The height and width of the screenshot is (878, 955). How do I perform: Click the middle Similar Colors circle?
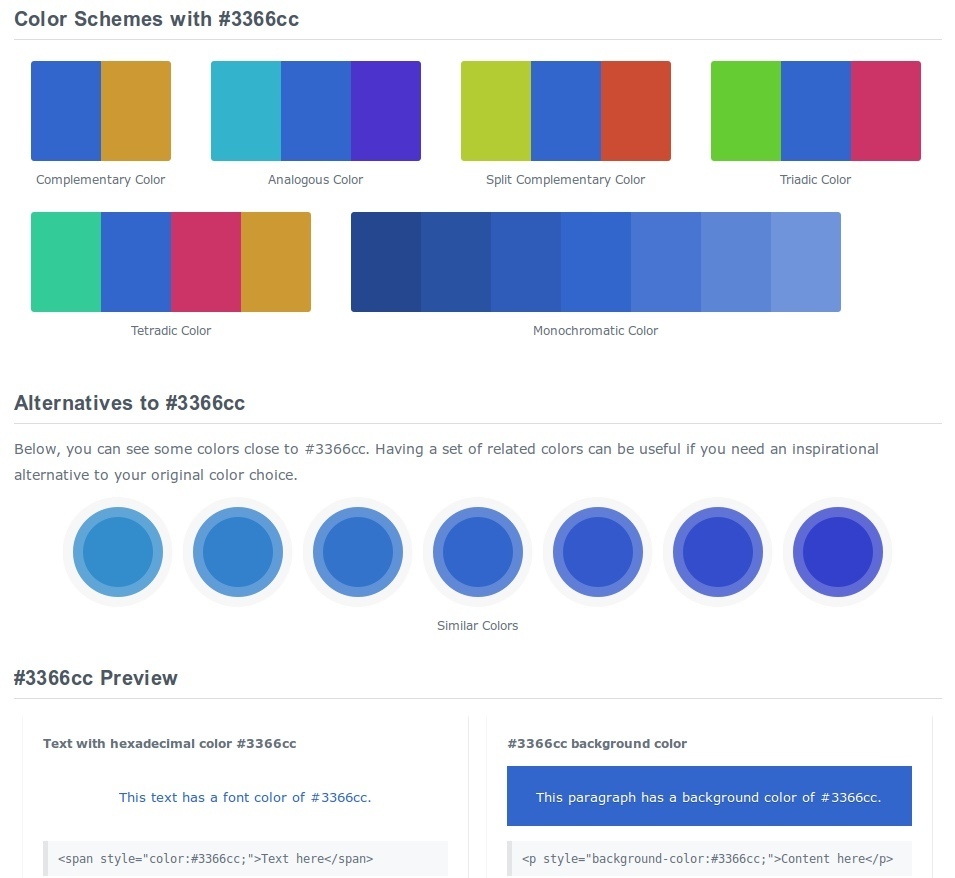point(478,552)
